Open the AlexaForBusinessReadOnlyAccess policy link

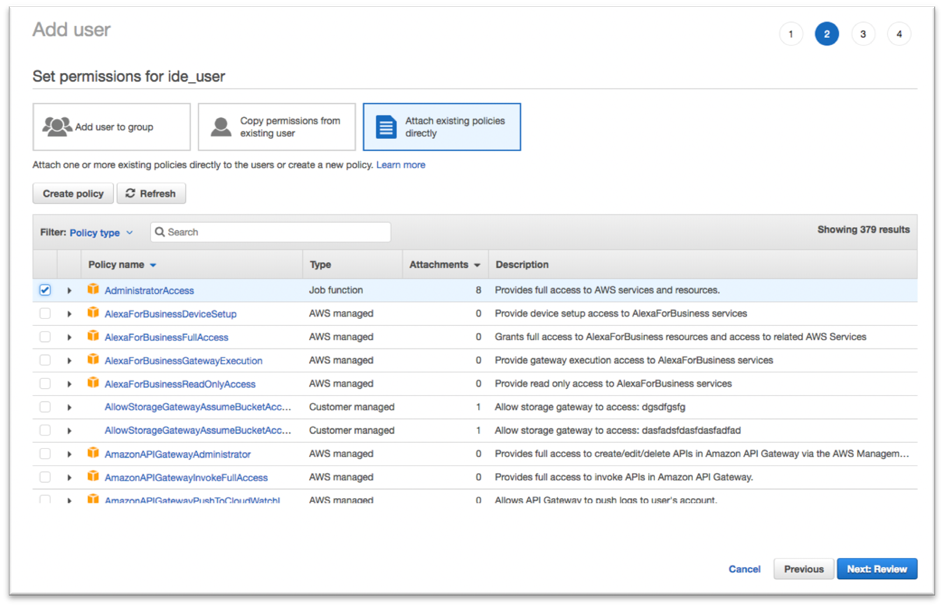point(180,384)
